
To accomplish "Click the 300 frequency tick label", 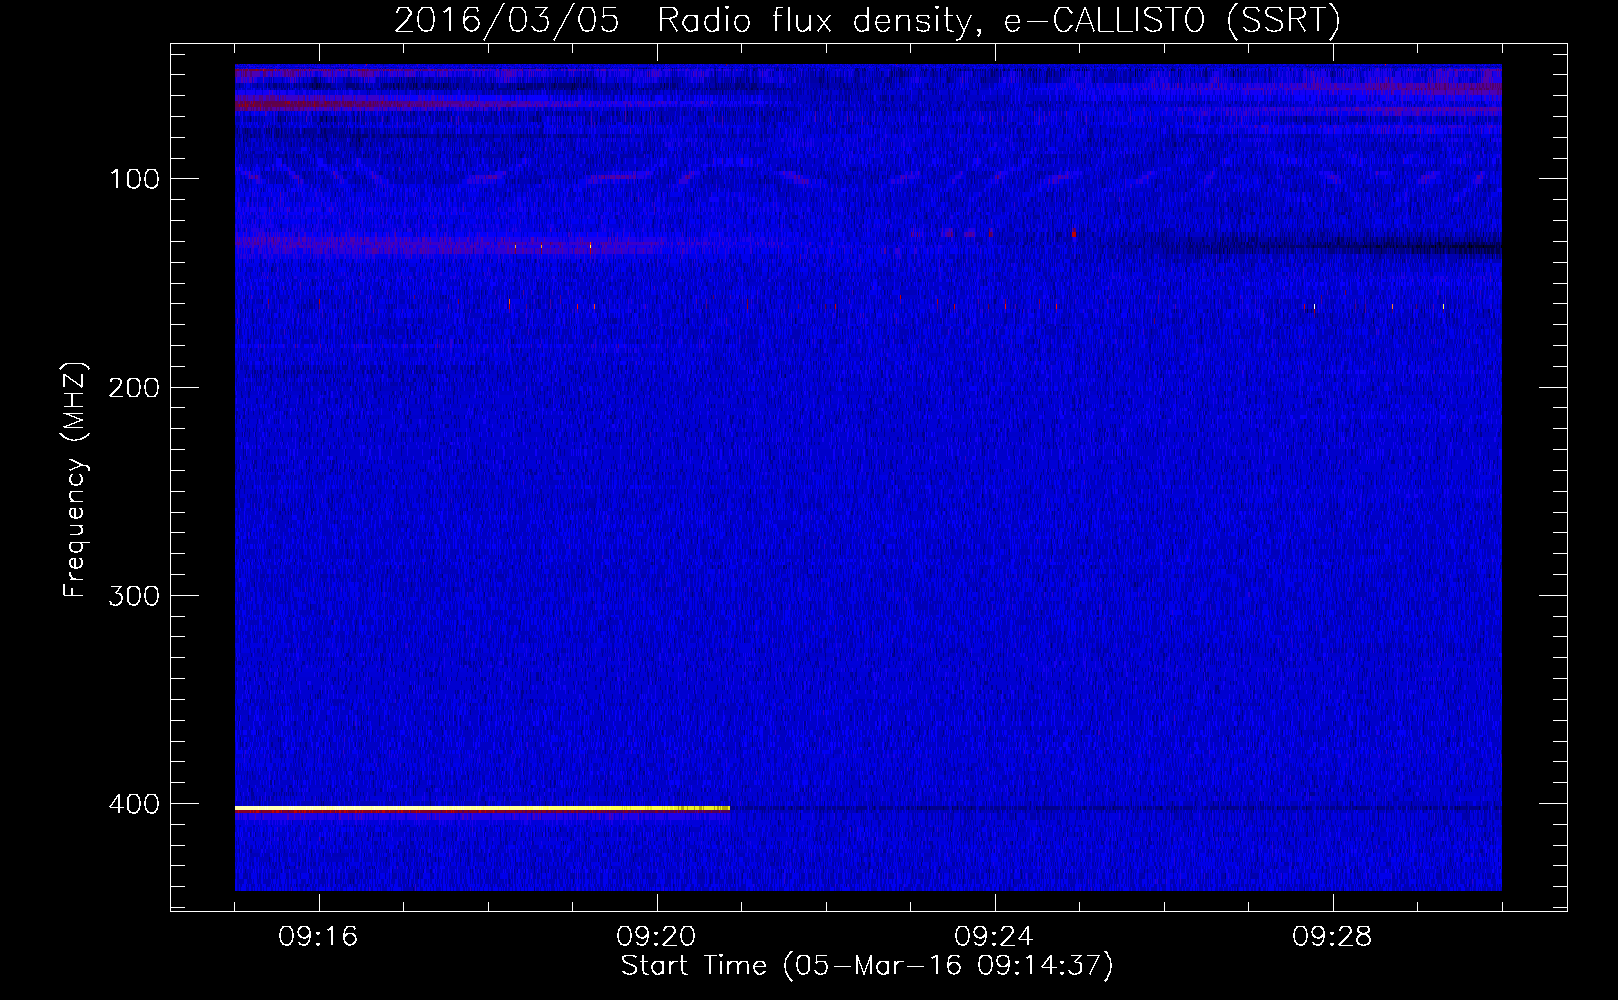I will [134, 596].
